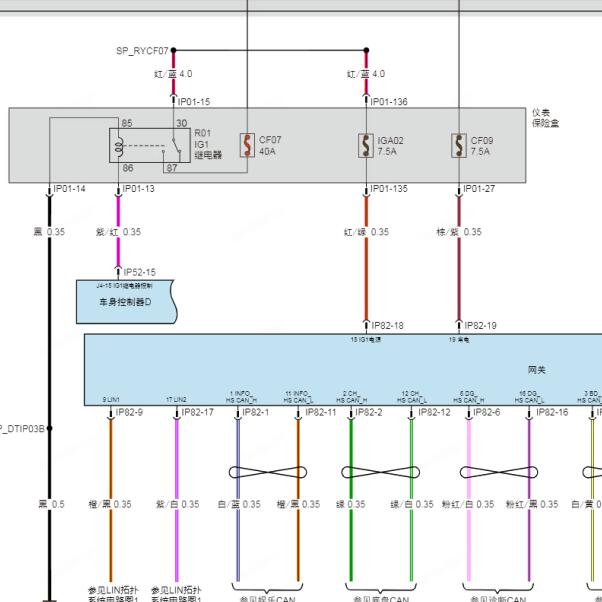Select the IP01-135 connector label
Viewport: 602px width, 602px height.
pos(389,189)
